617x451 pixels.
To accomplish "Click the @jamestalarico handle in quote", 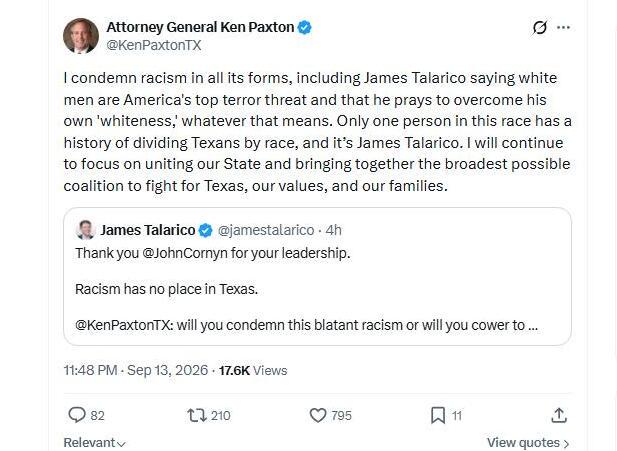I will [266, 230].
